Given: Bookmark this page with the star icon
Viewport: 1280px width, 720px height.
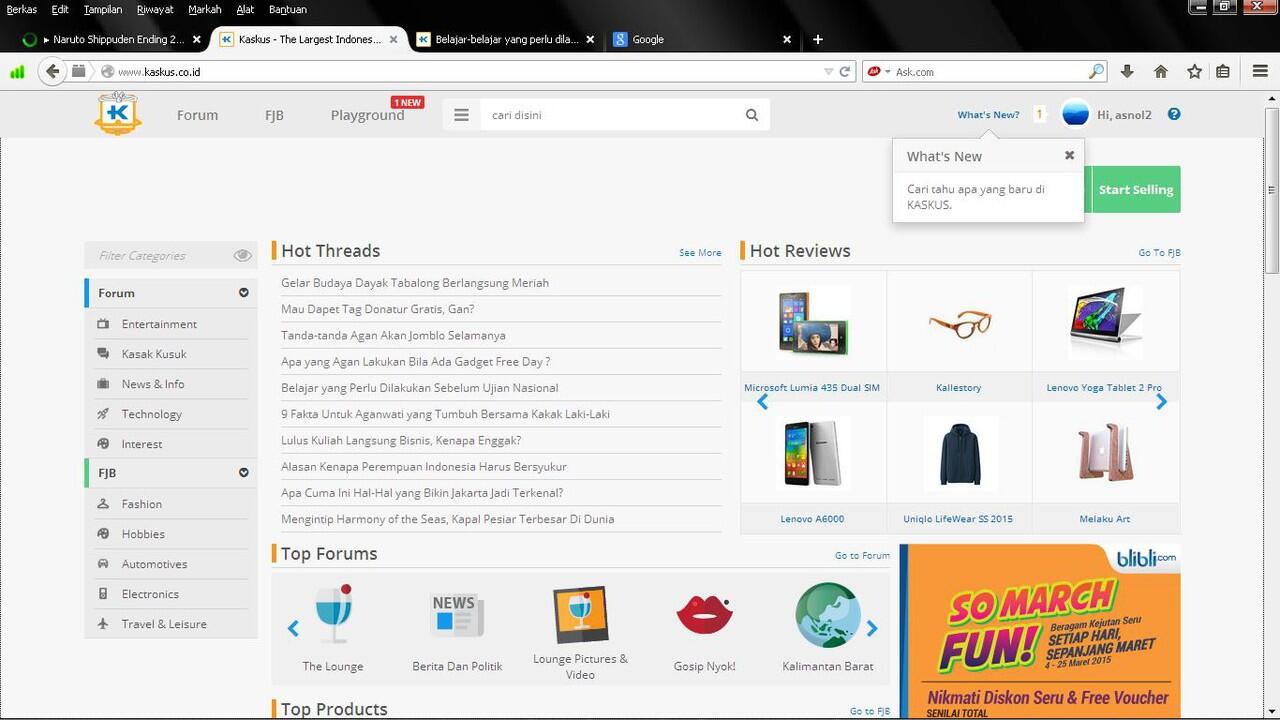Looking at the screenshot, I should pos(1194,71).
